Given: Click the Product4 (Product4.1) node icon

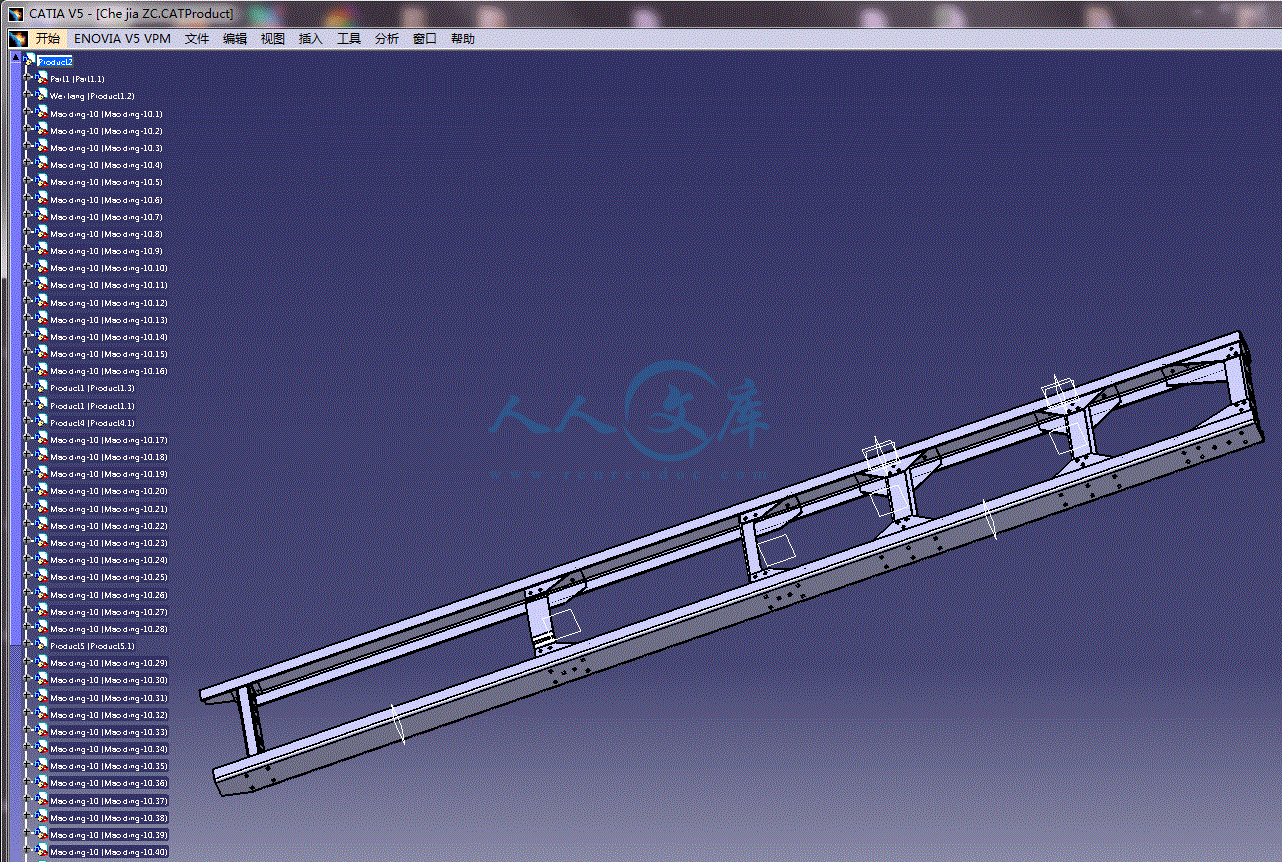Looking at the screenshot, I should [x=42, y=422].
